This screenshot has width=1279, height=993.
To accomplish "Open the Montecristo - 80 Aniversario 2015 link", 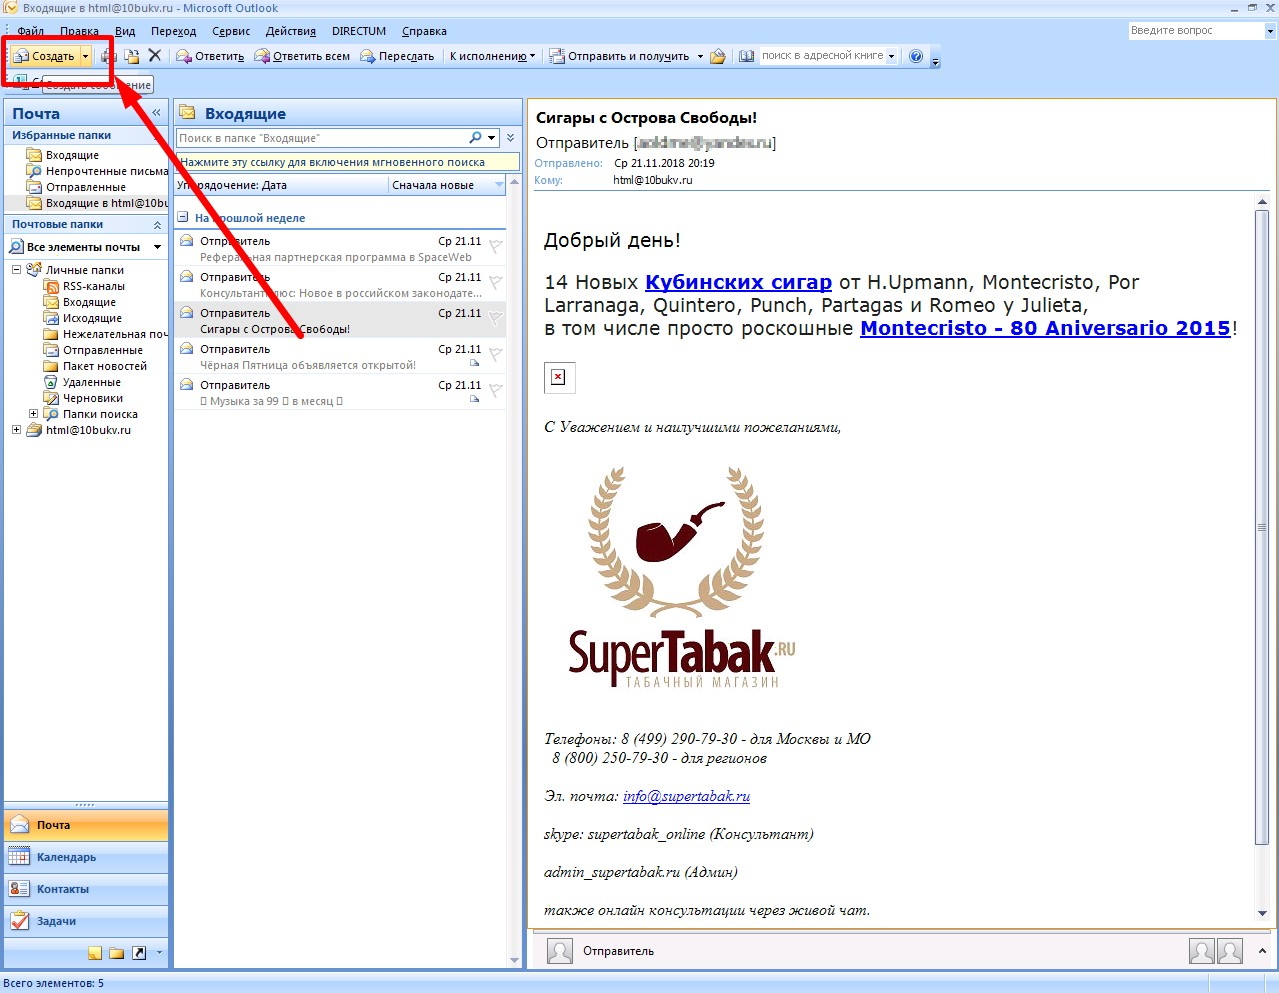I will (x=1045, y=328).
